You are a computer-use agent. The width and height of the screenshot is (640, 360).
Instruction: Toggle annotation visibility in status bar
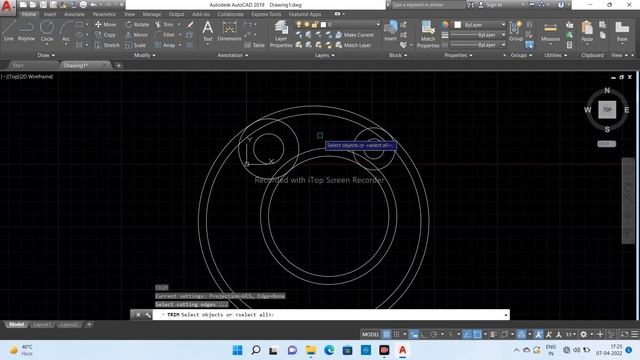[538, 334]
